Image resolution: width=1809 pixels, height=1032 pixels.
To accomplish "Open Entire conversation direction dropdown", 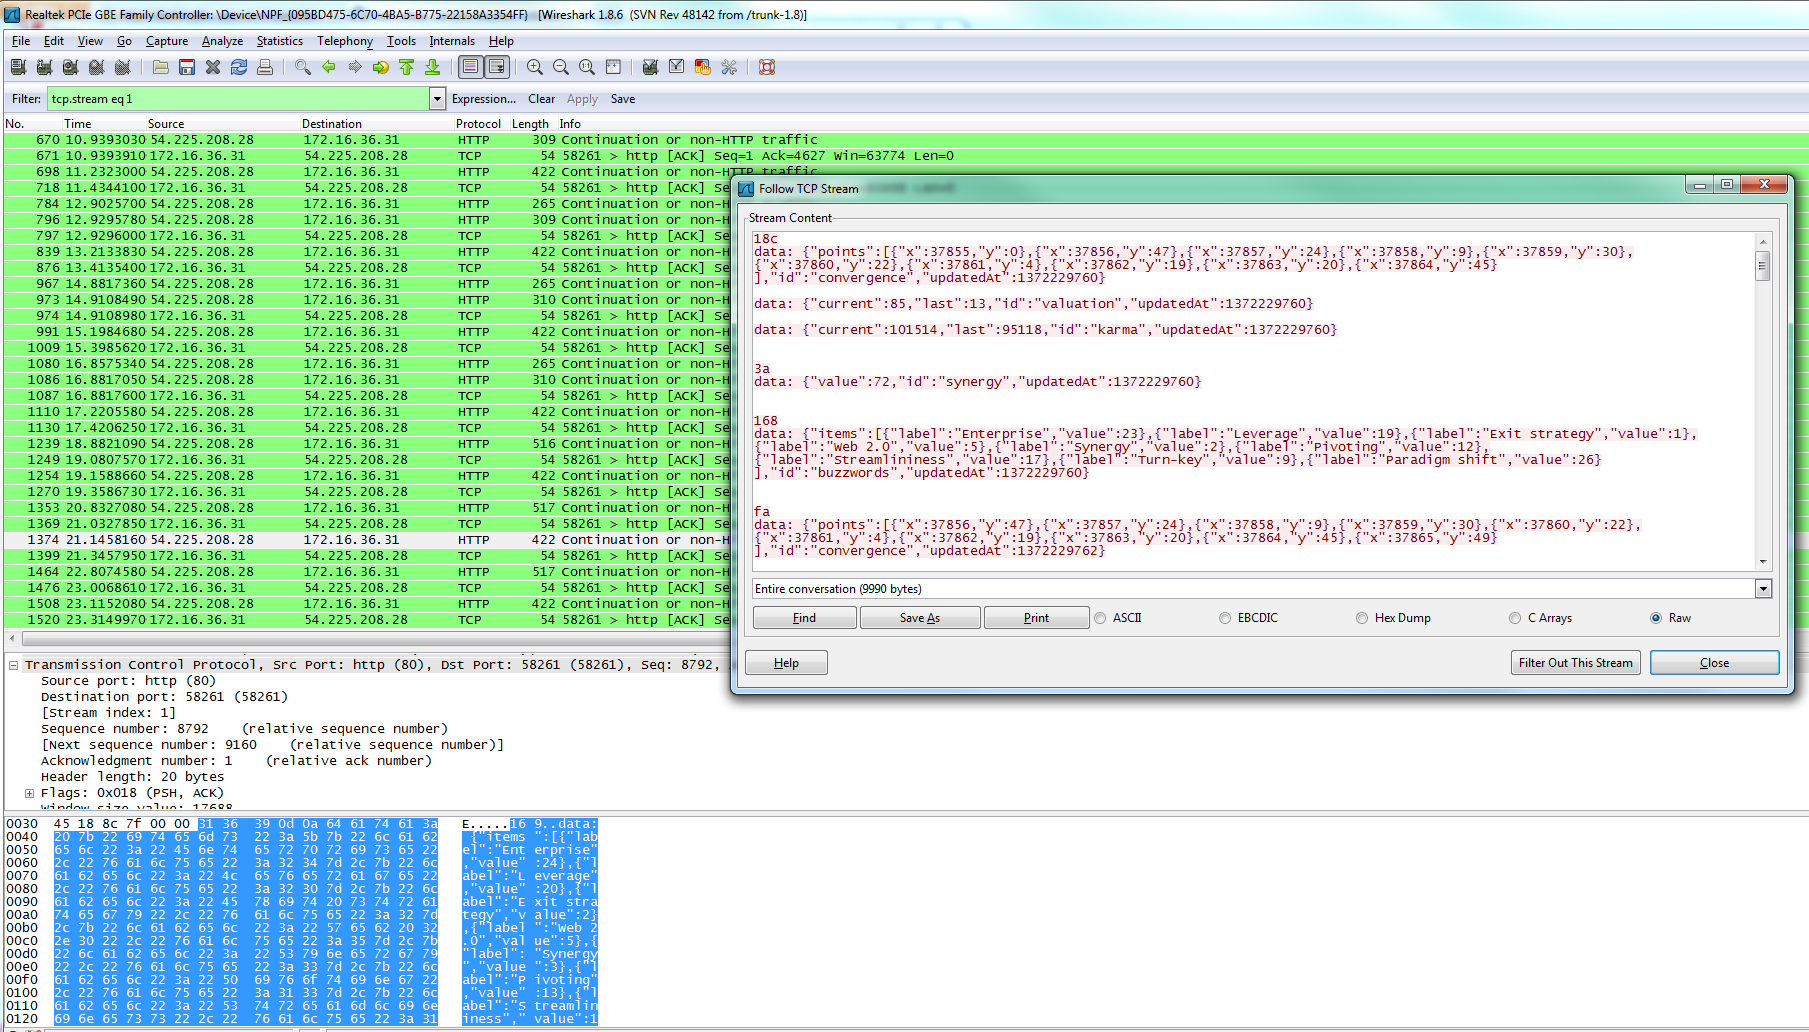I will pos(1763,589).
